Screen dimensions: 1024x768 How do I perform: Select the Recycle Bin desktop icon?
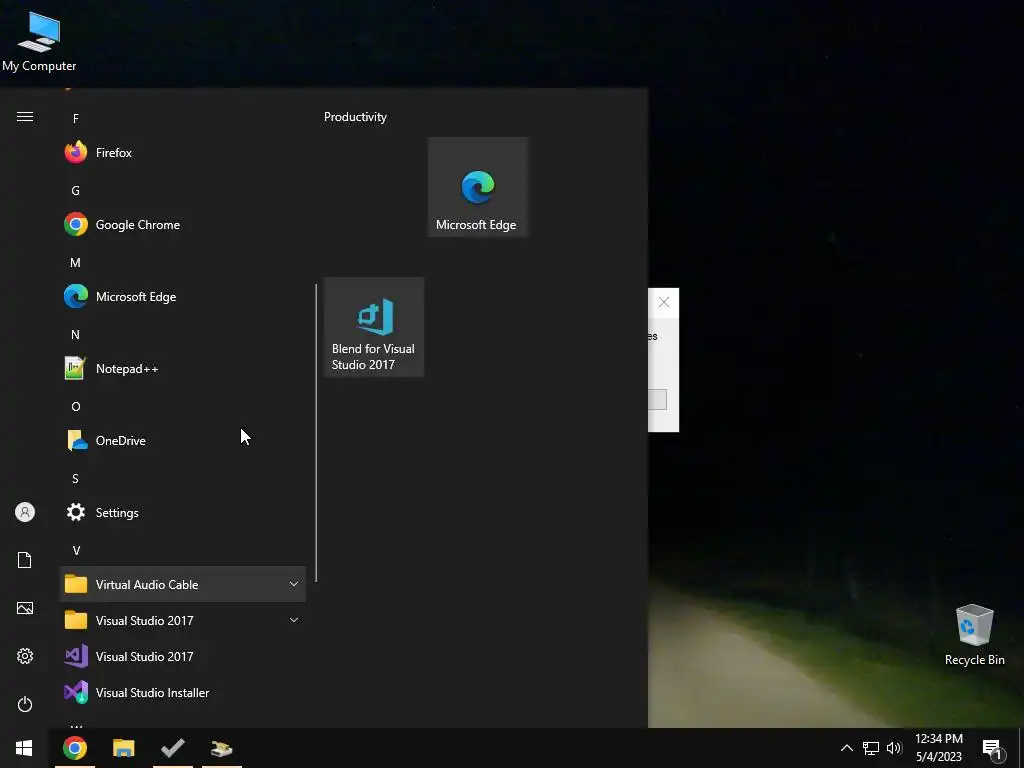(x=975, y=635)
